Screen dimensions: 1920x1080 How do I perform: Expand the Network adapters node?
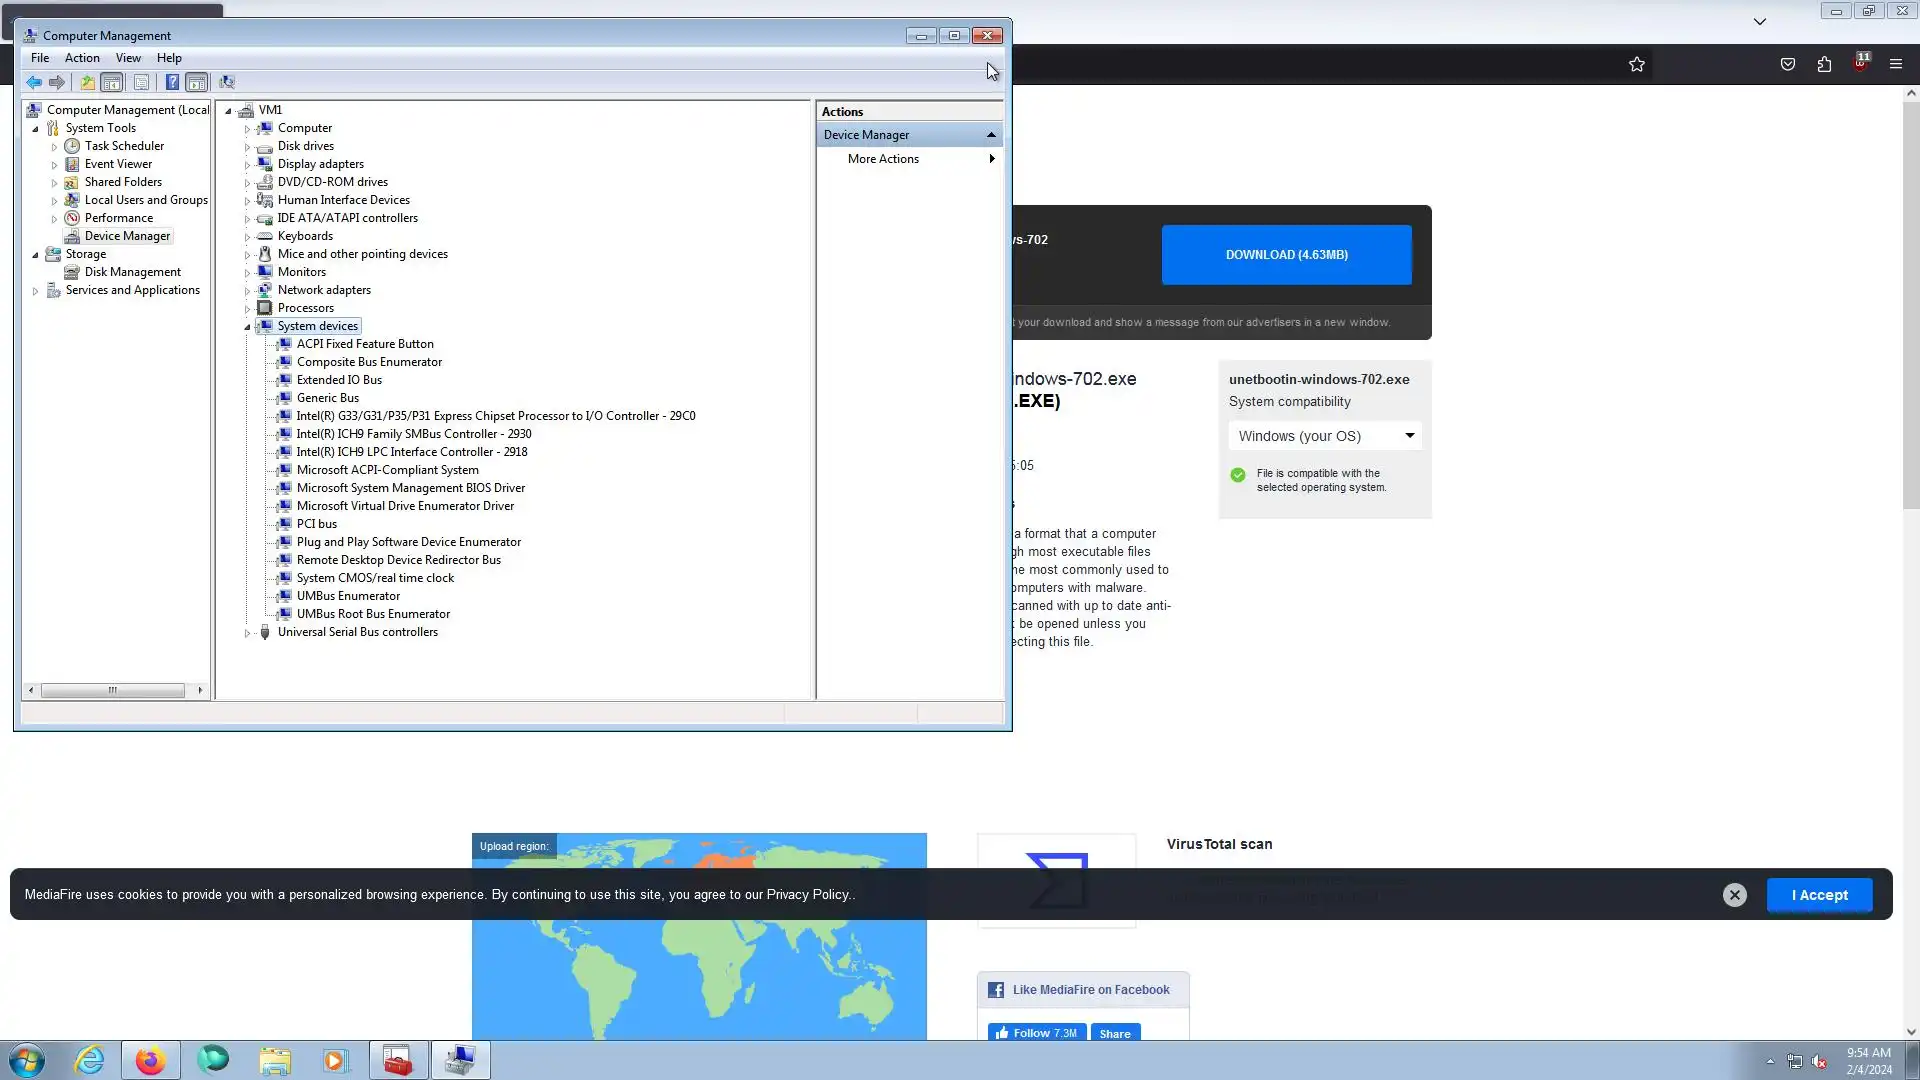tap(247, 291)
